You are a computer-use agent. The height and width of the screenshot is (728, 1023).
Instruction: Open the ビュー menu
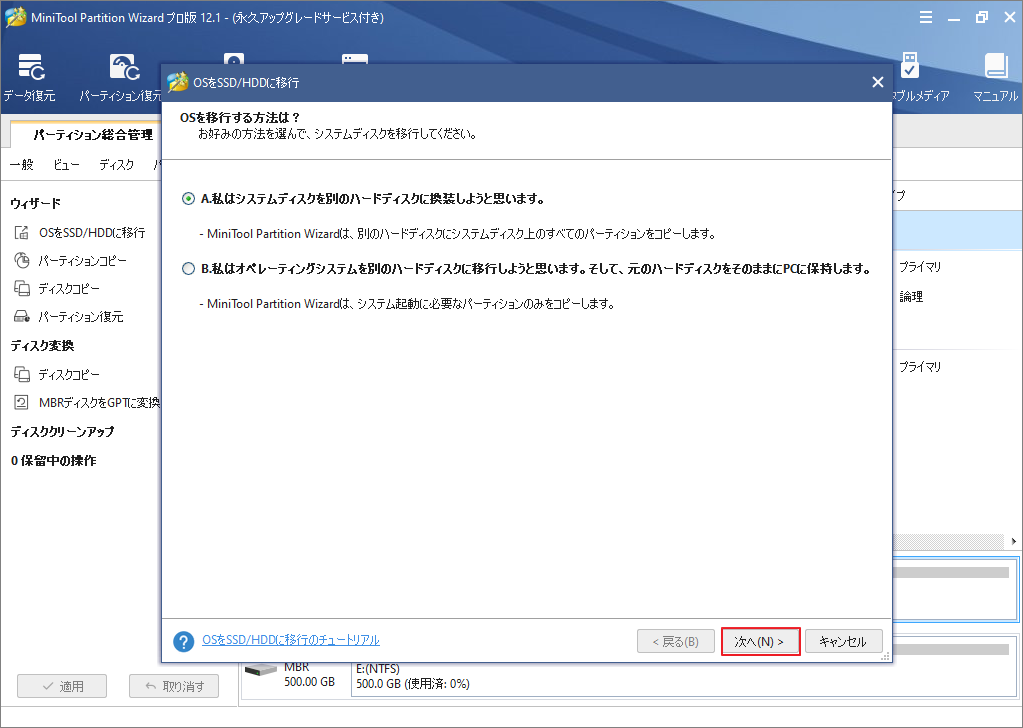tap(67, 165)
